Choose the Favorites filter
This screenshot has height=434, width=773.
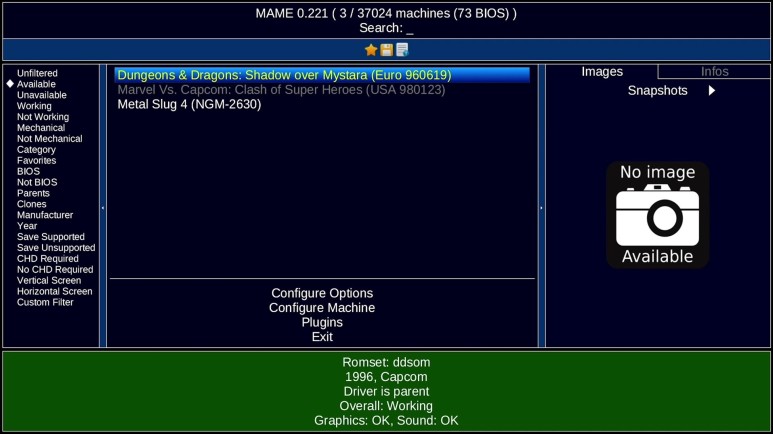coord(36,160)
